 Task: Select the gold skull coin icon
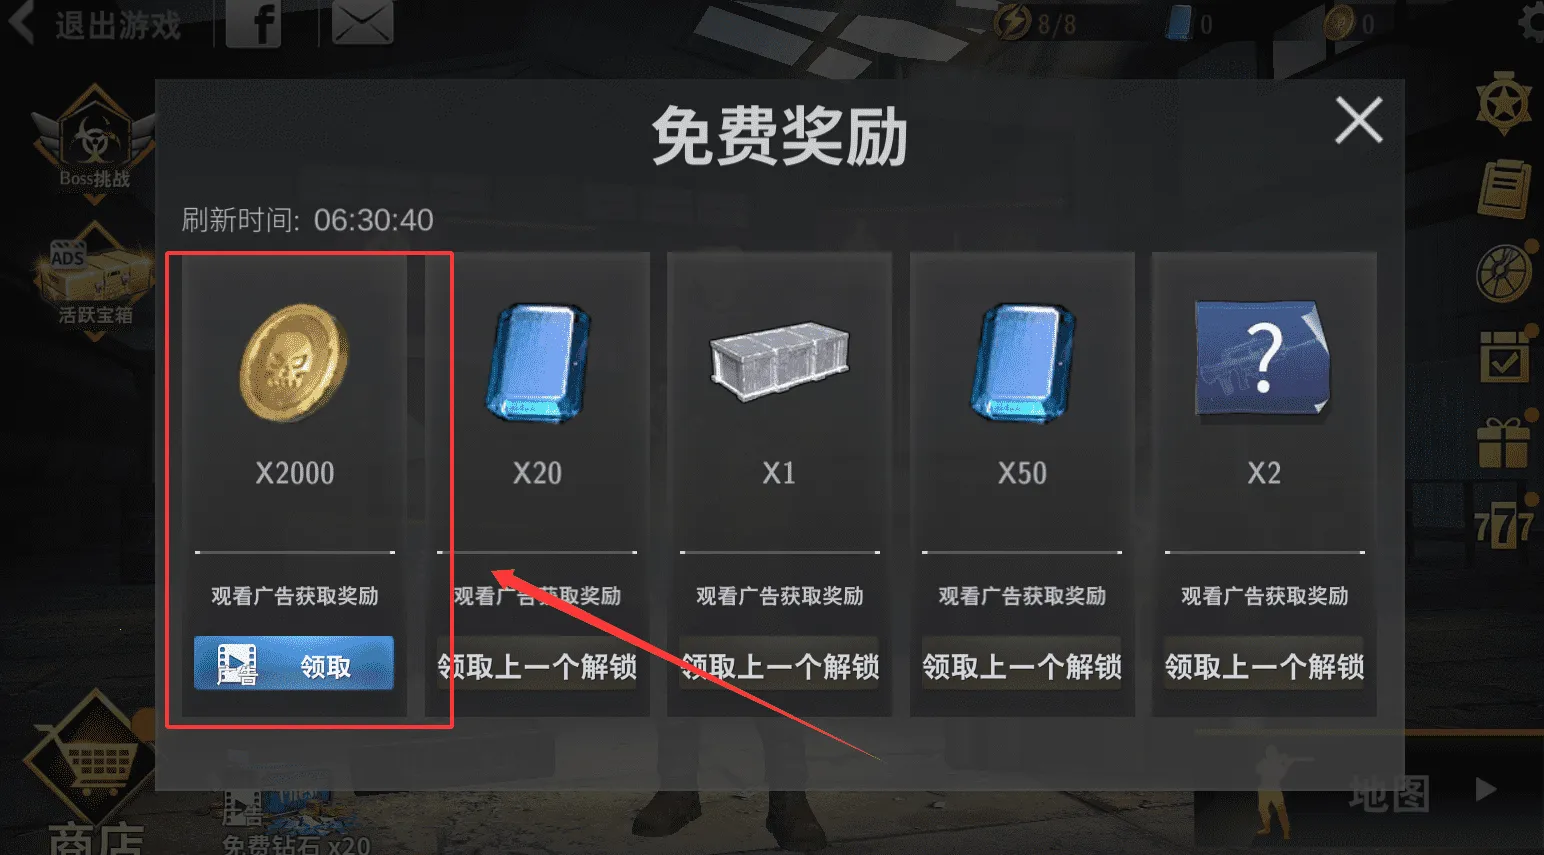(294, 362)
